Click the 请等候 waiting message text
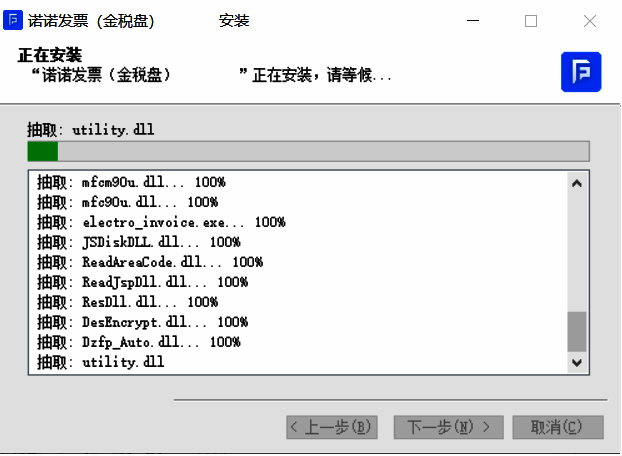This screenshot has height=456, width=622. tap(359, 75)
